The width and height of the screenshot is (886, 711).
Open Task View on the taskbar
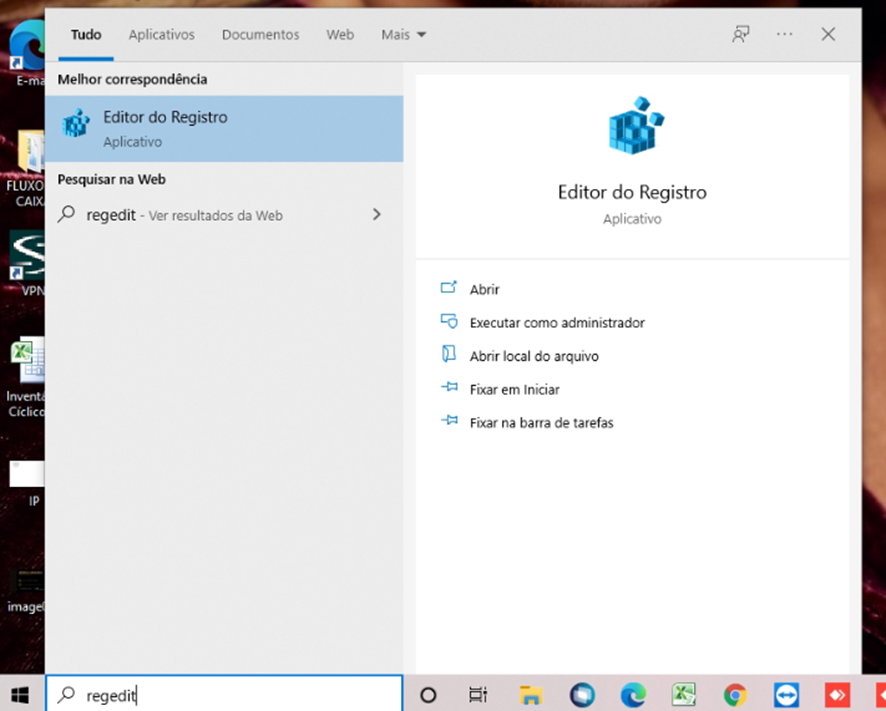pyautogui.click(x=478, y=695)
